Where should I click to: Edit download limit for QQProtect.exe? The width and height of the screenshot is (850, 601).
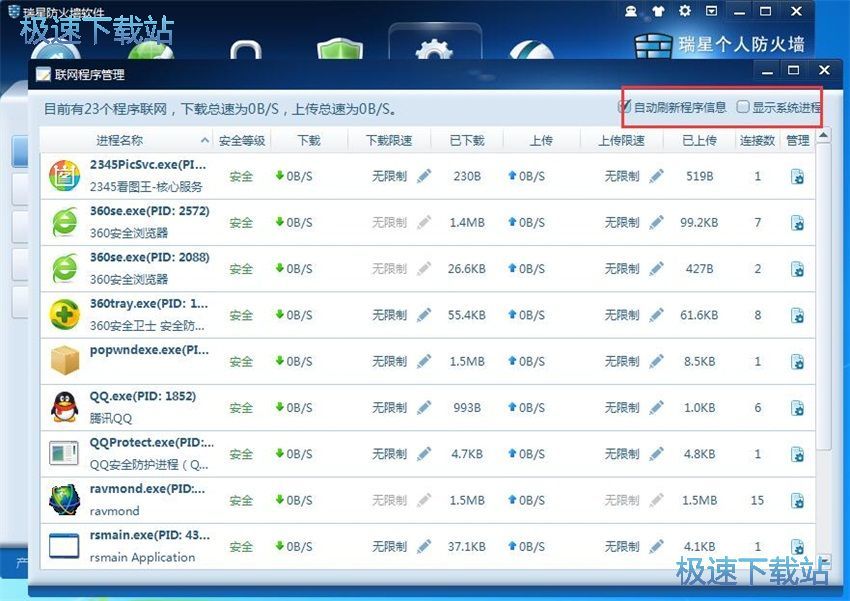[x=424, y=454]
